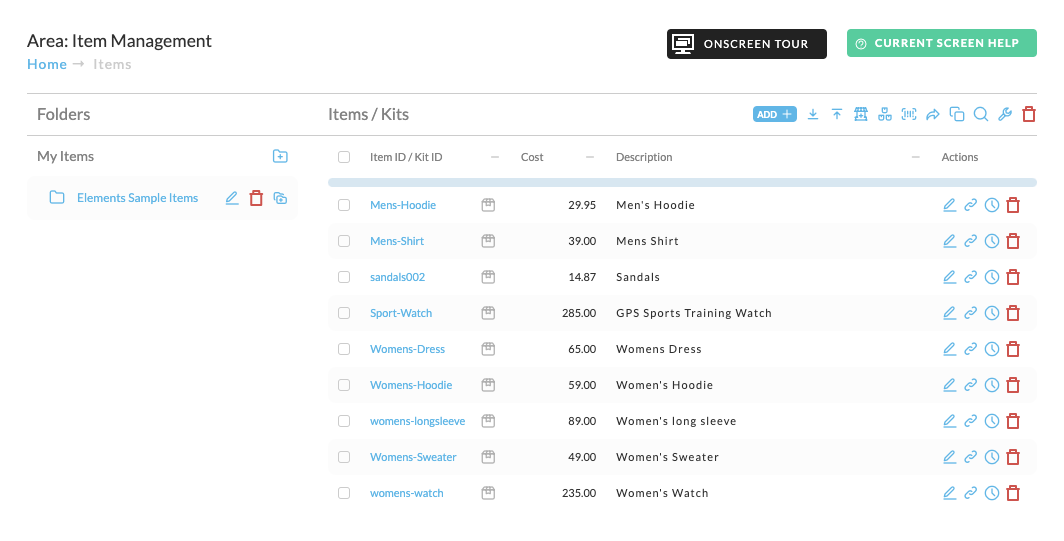Click the search magnifier icon in toolbar
1064x541 pixels.
pos(981,115)
